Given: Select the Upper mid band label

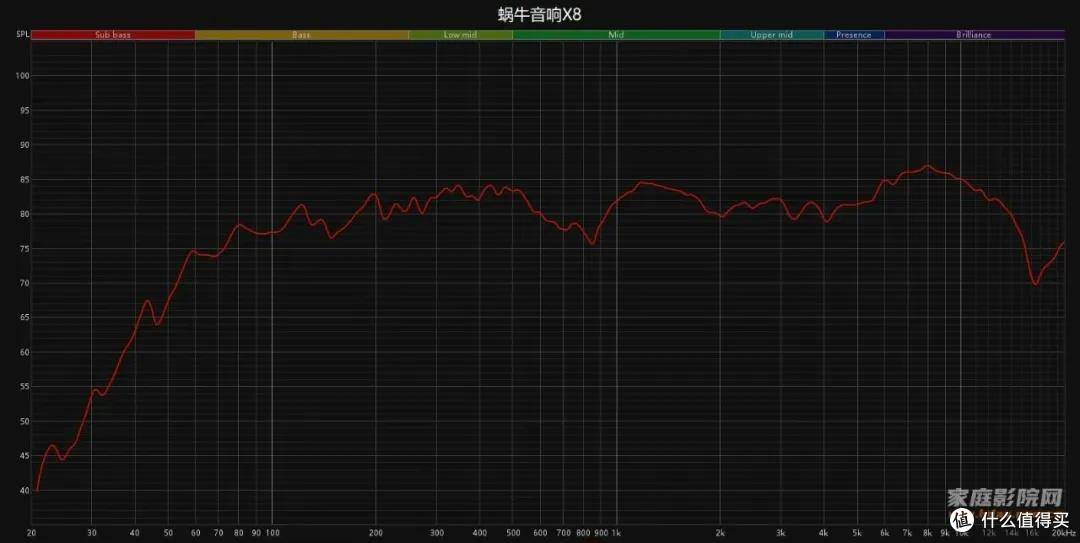Looking at the screenshot, I should [771, 35].
